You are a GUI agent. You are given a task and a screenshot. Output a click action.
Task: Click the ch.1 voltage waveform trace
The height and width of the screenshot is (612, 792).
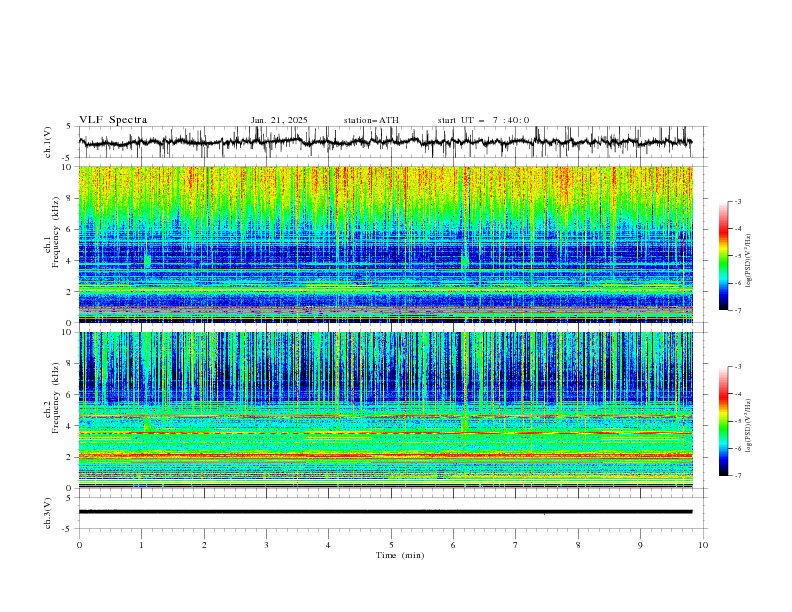coord(385,142)
